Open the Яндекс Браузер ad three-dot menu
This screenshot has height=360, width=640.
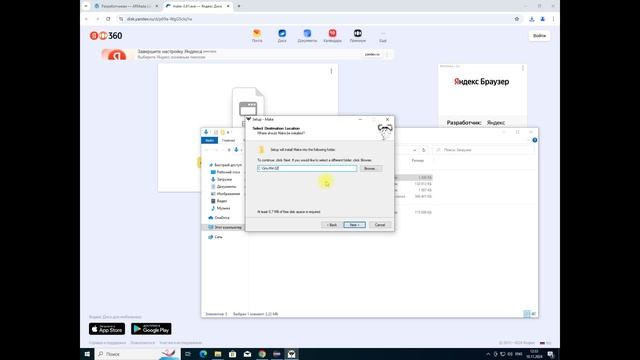pyautogui.click(x=522, y=68)
